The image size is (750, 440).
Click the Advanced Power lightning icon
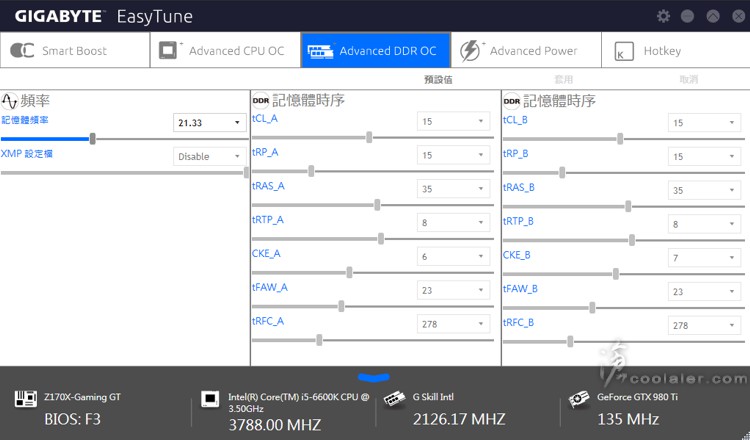pos(470,51)
